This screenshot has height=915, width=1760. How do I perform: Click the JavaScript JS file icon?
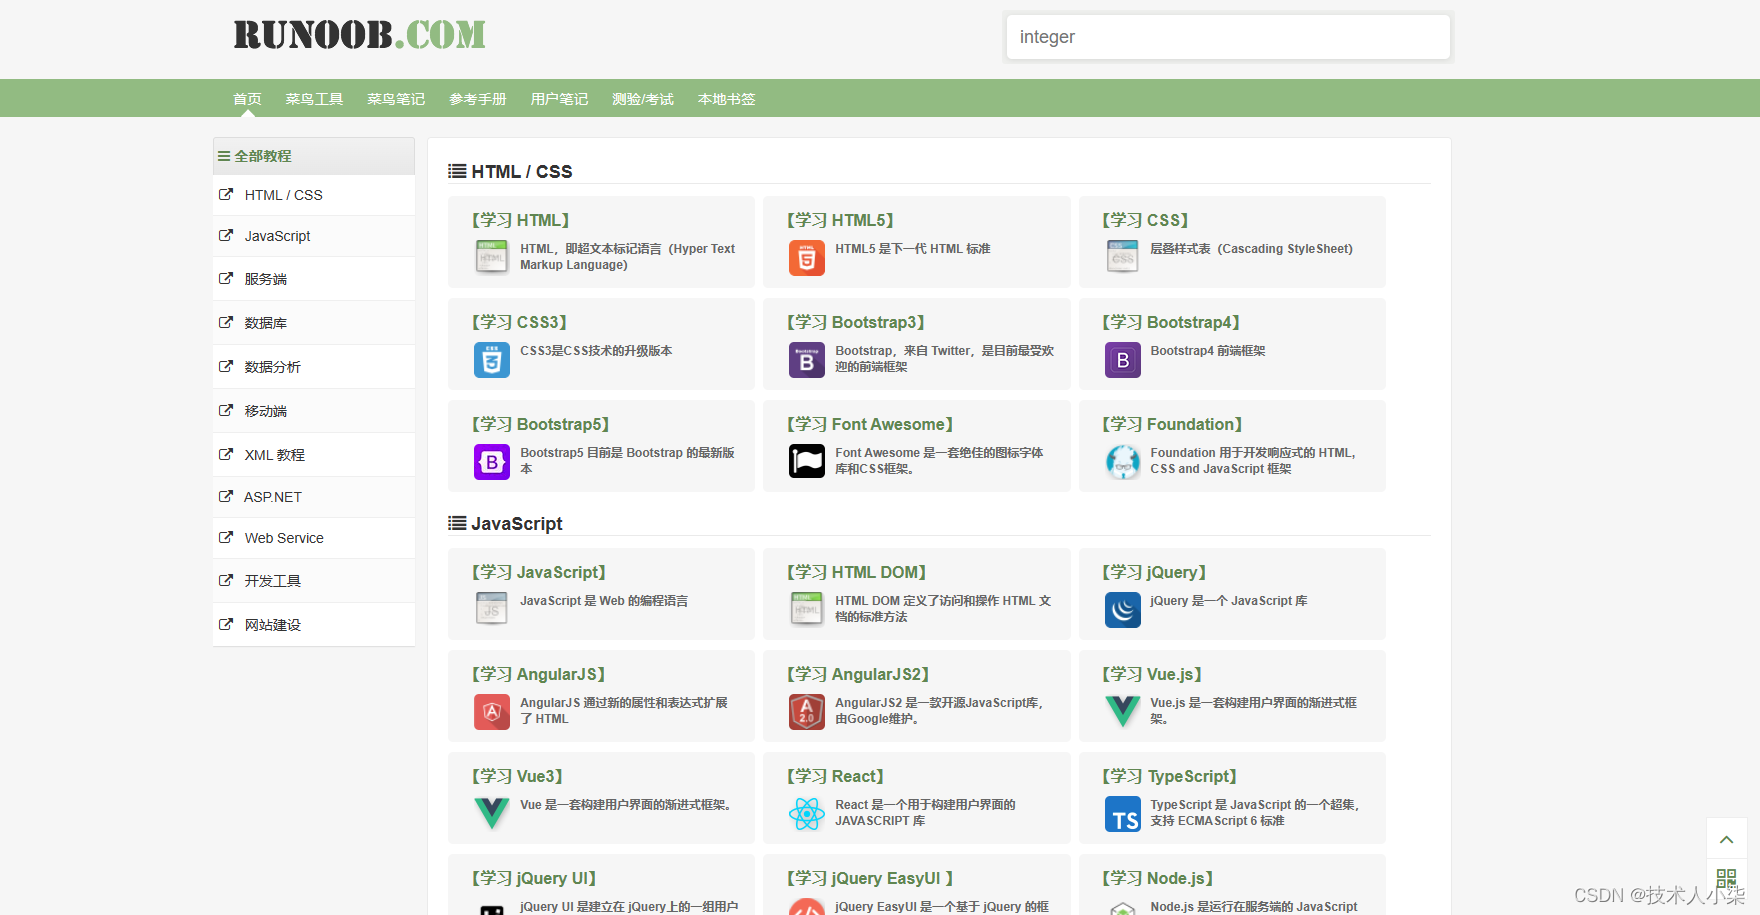tap(491, 609)
